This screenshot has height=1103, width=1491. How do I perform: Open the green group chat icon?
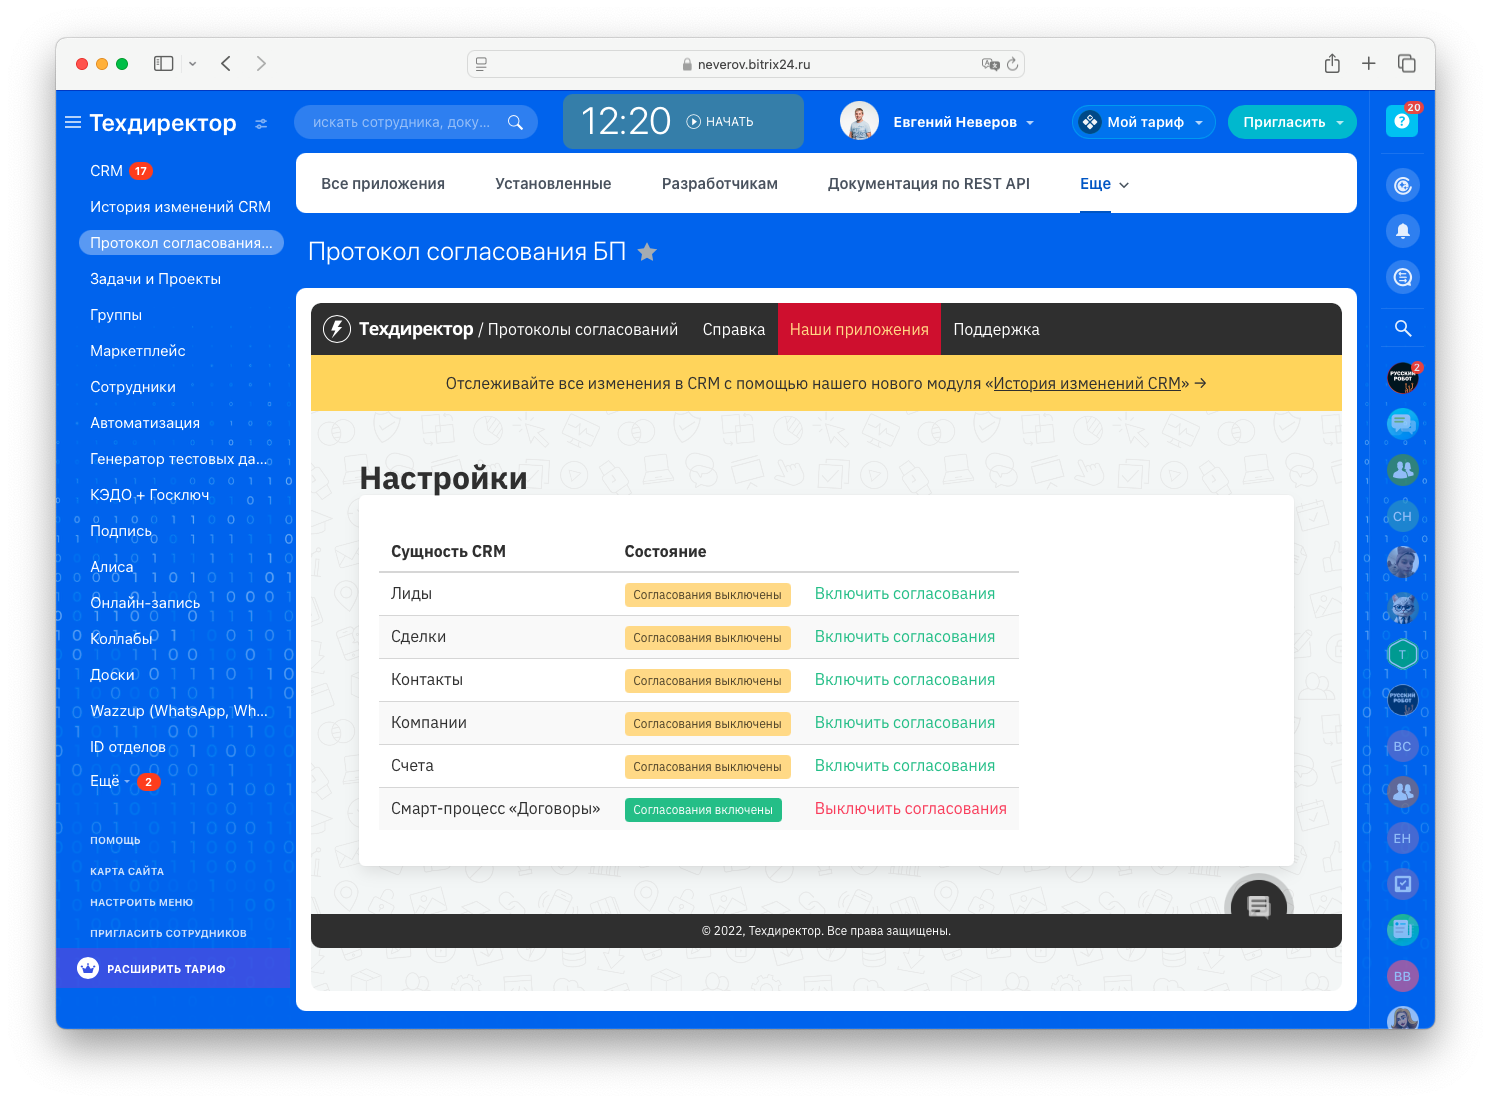(1403, 469)
